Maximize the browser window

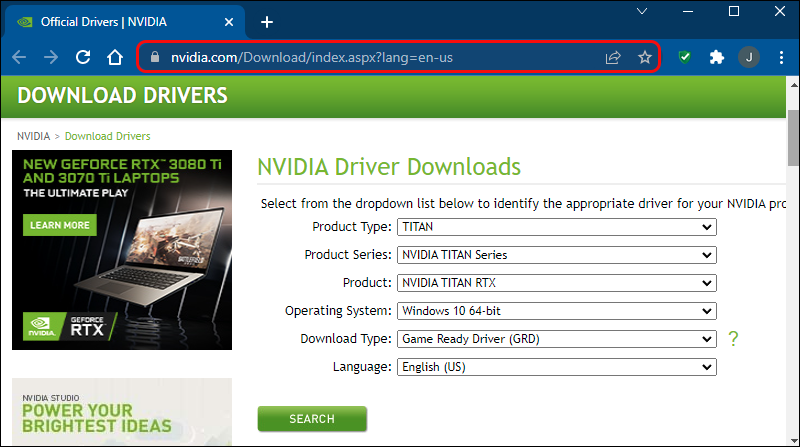pos(734,11)
